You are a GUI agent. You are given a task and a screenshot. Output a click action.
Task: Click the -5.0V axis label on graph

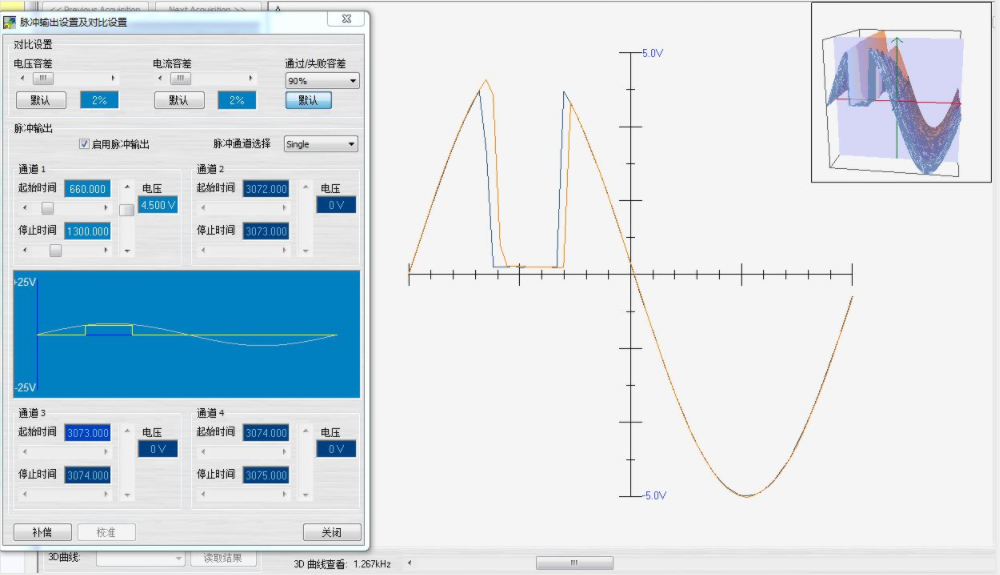coord(654,495)
